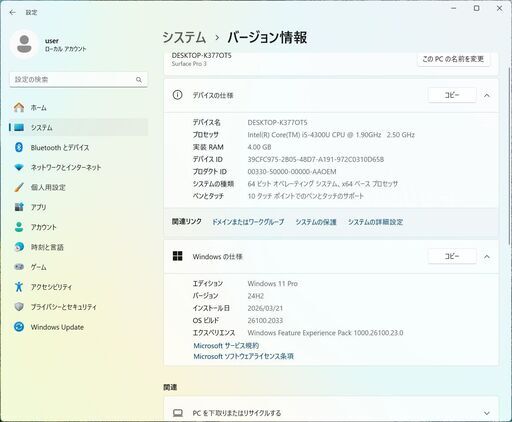Click the Accounts person icon
This screenshot has width=512, height=422.
coord(19,227)
